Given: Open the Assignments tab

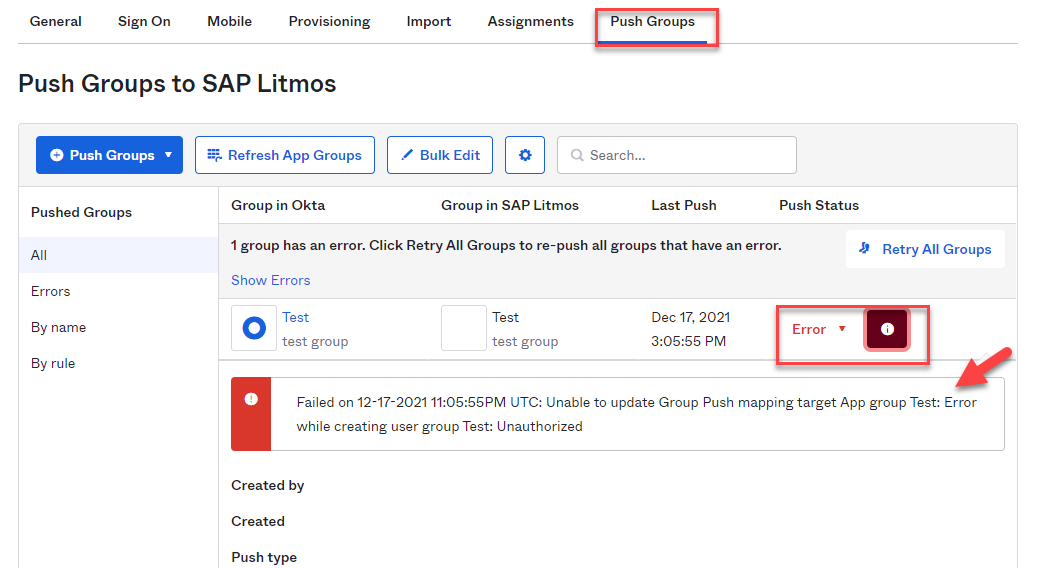Looking at the screenshot, I should click(530, 21).
